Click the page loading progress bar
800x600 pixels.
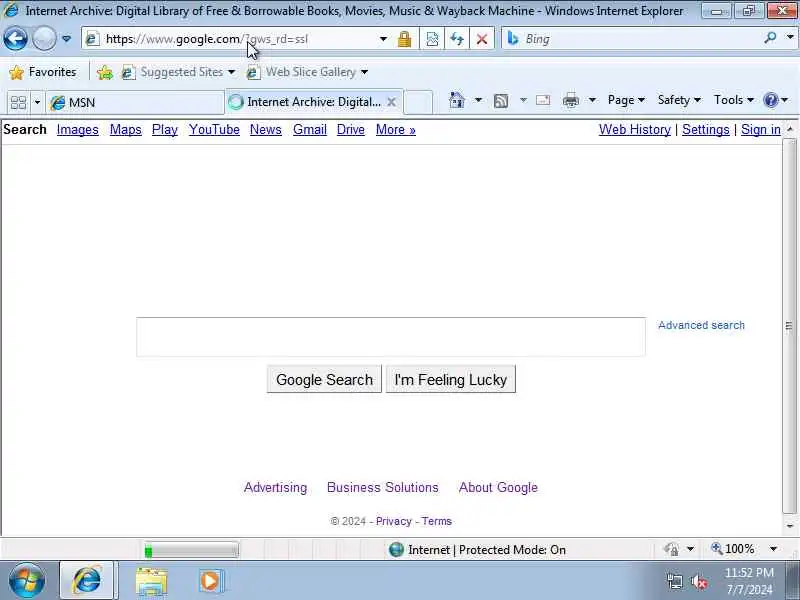[191, 550]
